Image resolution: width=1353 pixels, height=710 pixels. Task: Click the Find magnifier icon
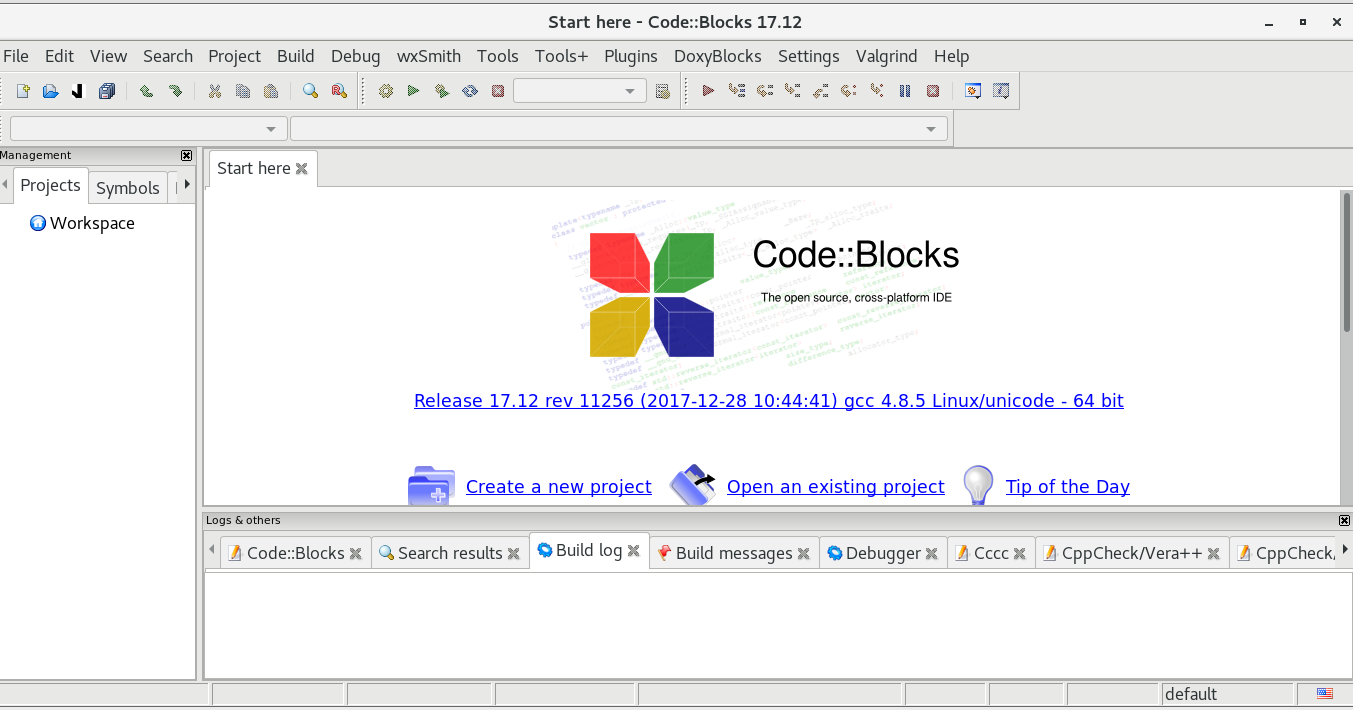[x=310, y=91]
